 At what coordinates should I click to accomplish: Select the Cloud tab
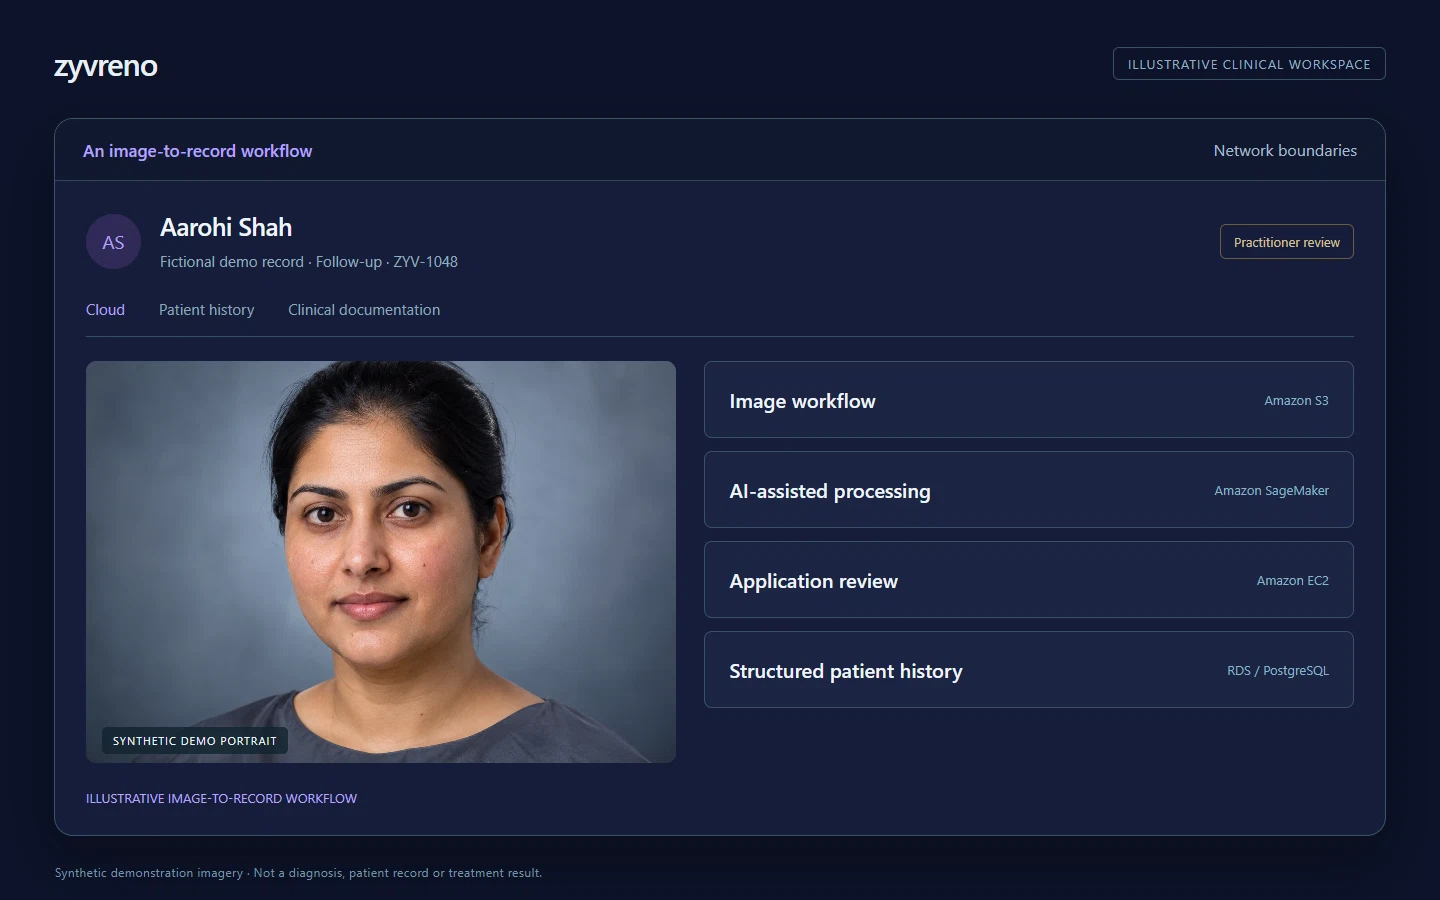click(x=105, y=310)
